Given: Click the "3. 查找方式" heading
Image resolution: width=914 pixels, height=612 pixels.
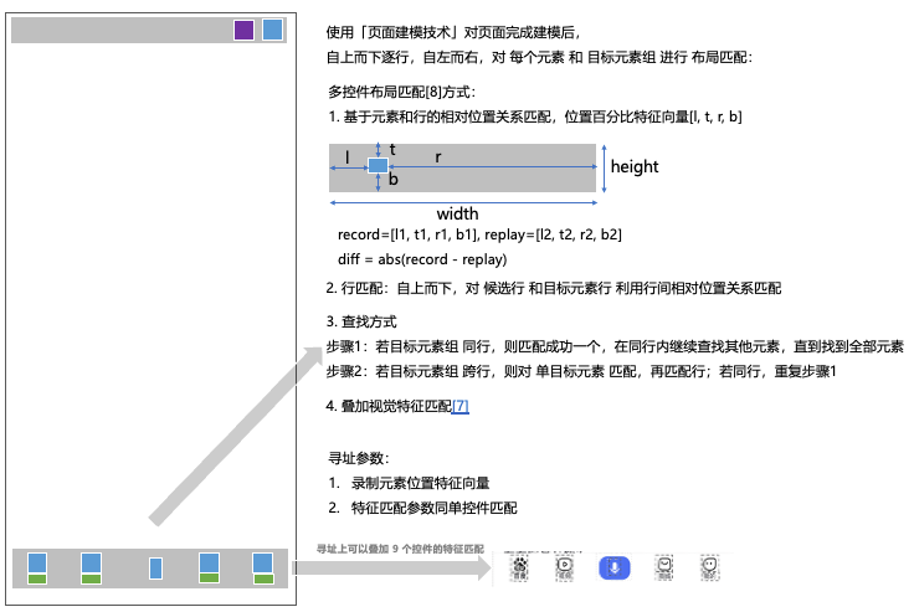Looking at the screenshot, I should point(361,322).
